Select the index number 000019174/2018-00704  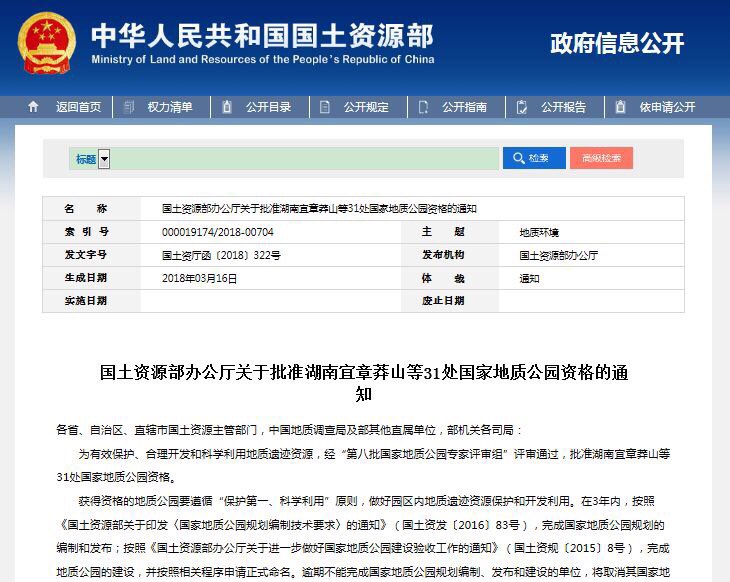pyautogui.click(x=217, y=232)
